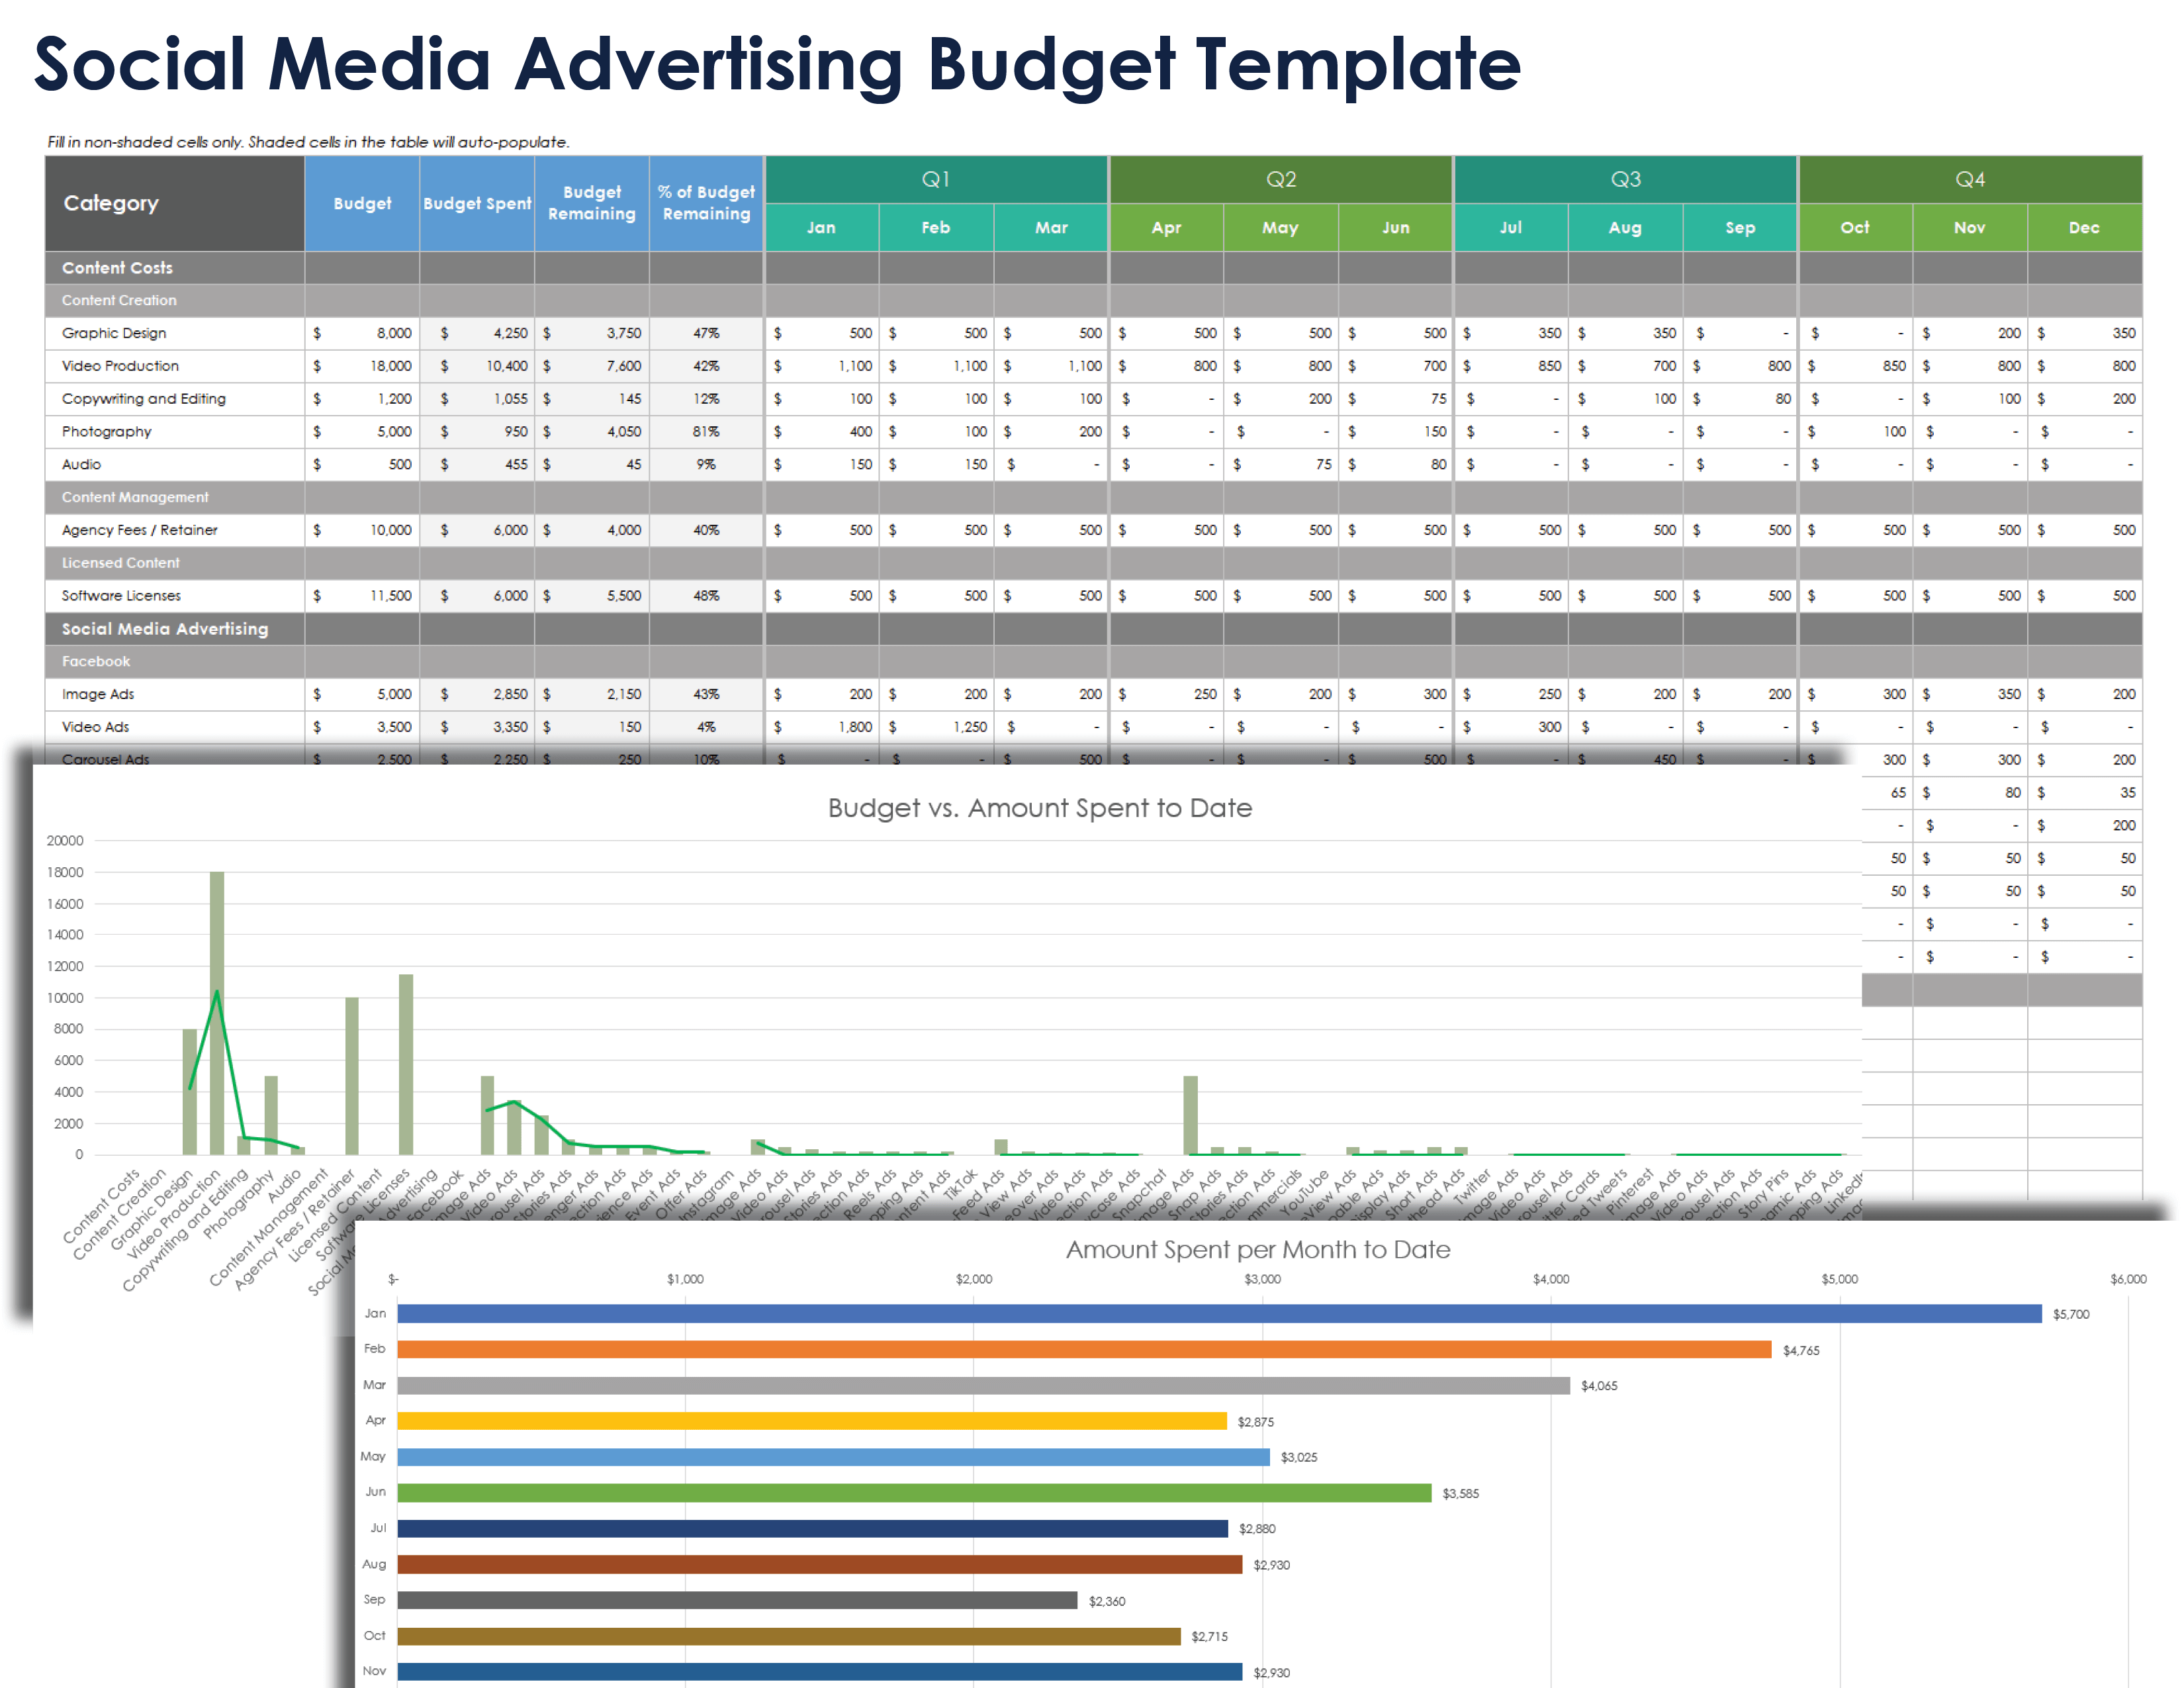Image resolution: width=2184 pixels, height=1688 pixels.
Task: Click the Photography row label
Action: [106, 432]
